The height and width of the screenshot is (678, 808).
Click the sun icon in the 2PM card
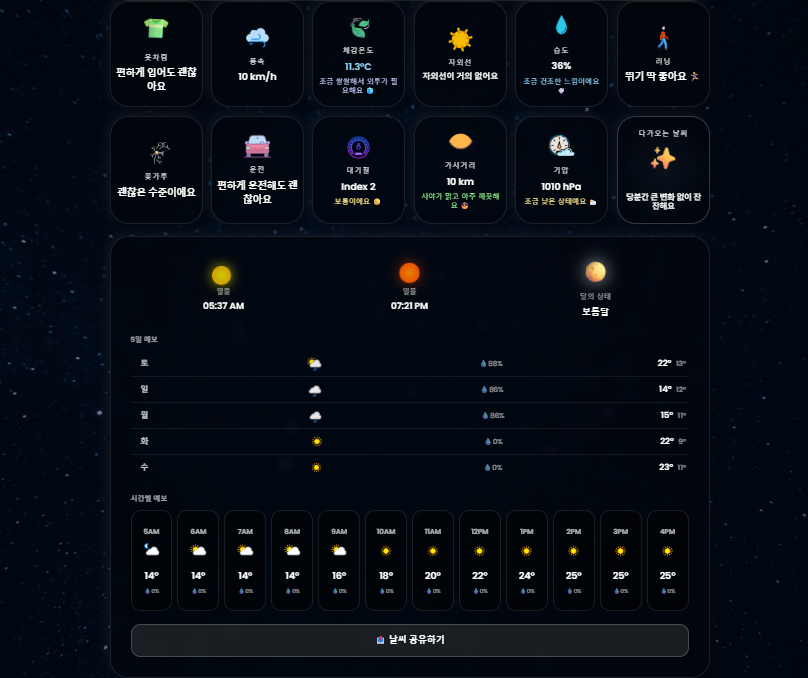click(x=574, y=551)
